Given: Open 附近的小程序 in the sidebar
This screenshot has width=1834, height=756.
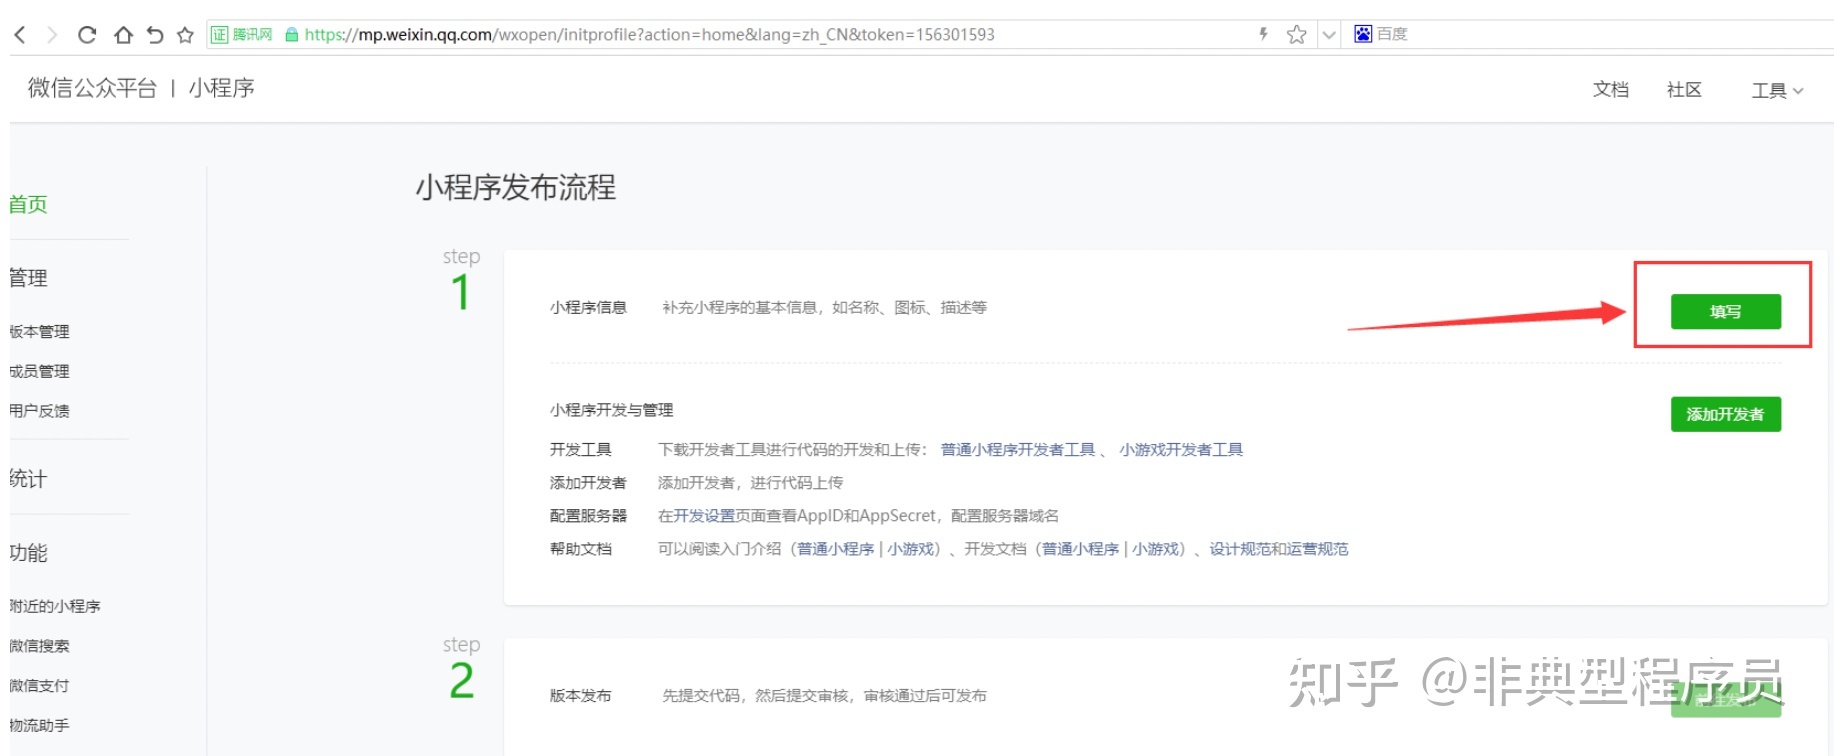Looking at the screenshot, I should (x=55, y=606).
